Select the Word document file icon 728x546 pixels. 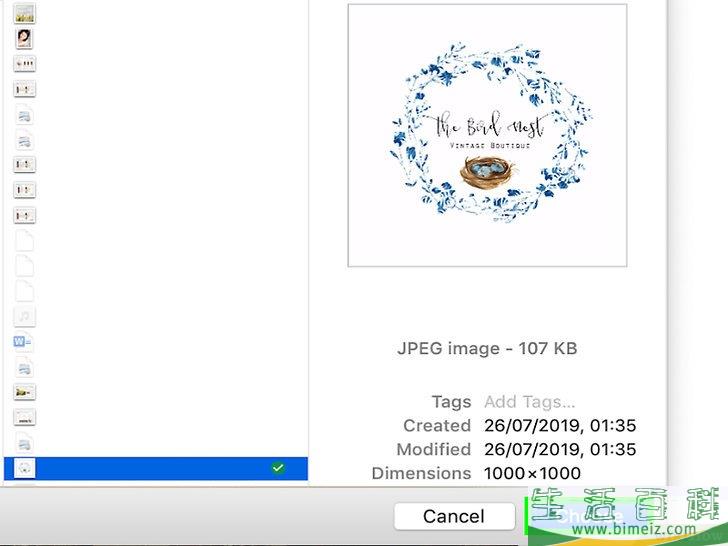coord(23,342)
